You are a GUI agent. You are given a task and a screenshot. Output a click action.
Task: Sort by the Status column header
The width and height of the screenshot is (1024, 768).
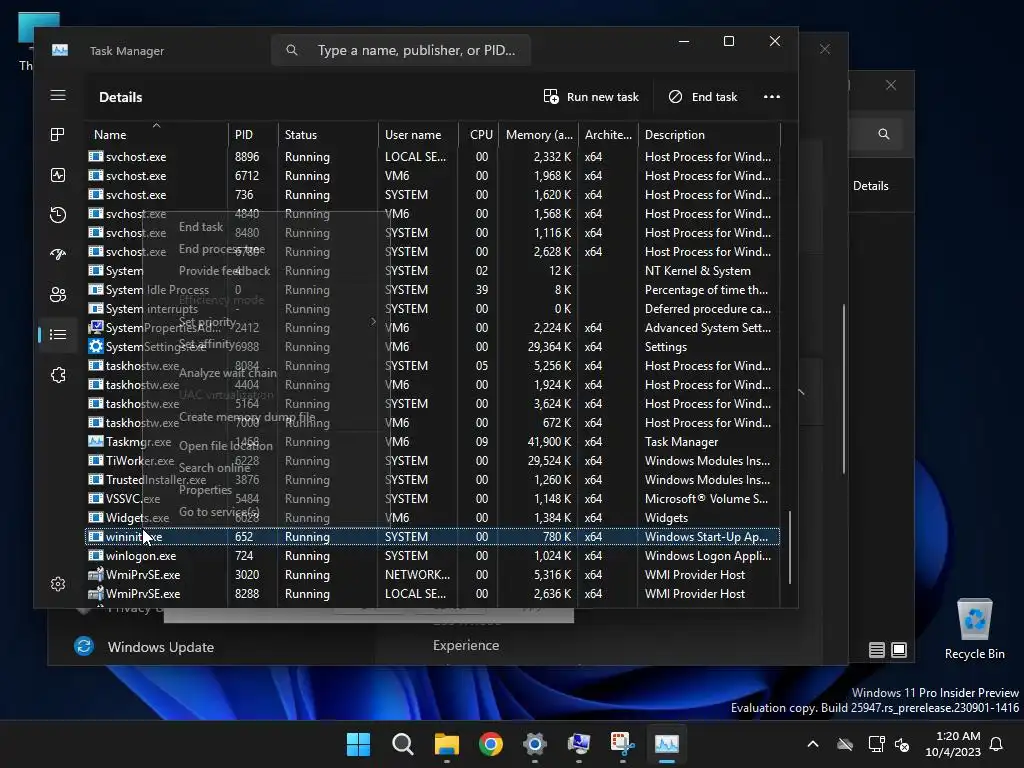tap(328, 135)
